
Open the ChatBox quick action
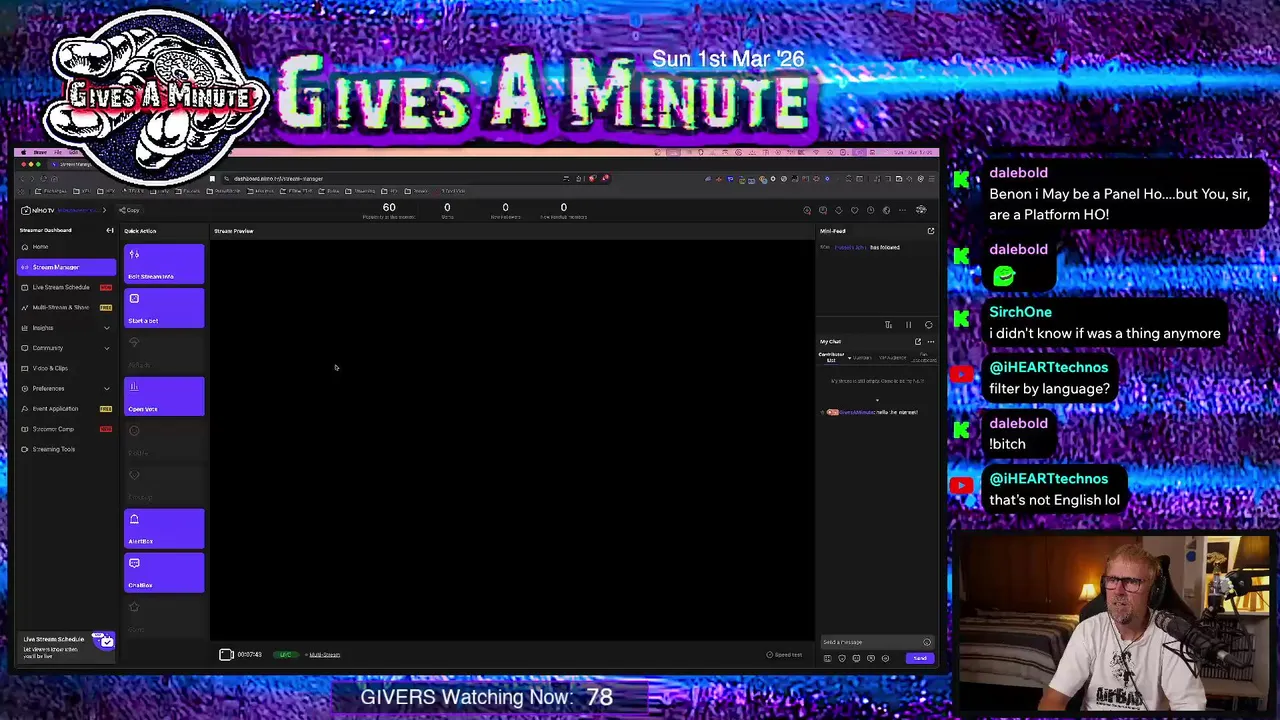pos(164,573)
